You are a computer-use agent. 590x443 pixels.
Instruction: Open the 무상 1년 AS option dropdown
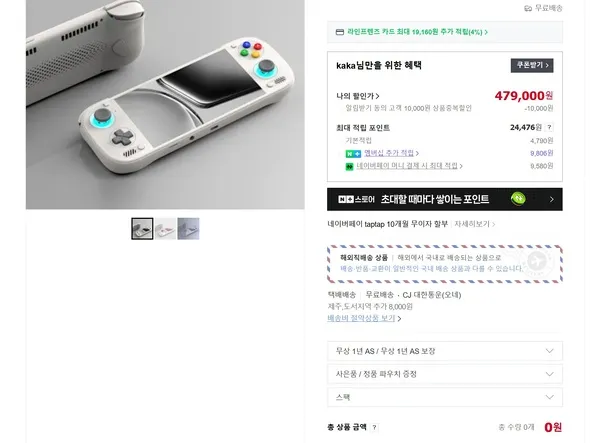pos(445,351)
